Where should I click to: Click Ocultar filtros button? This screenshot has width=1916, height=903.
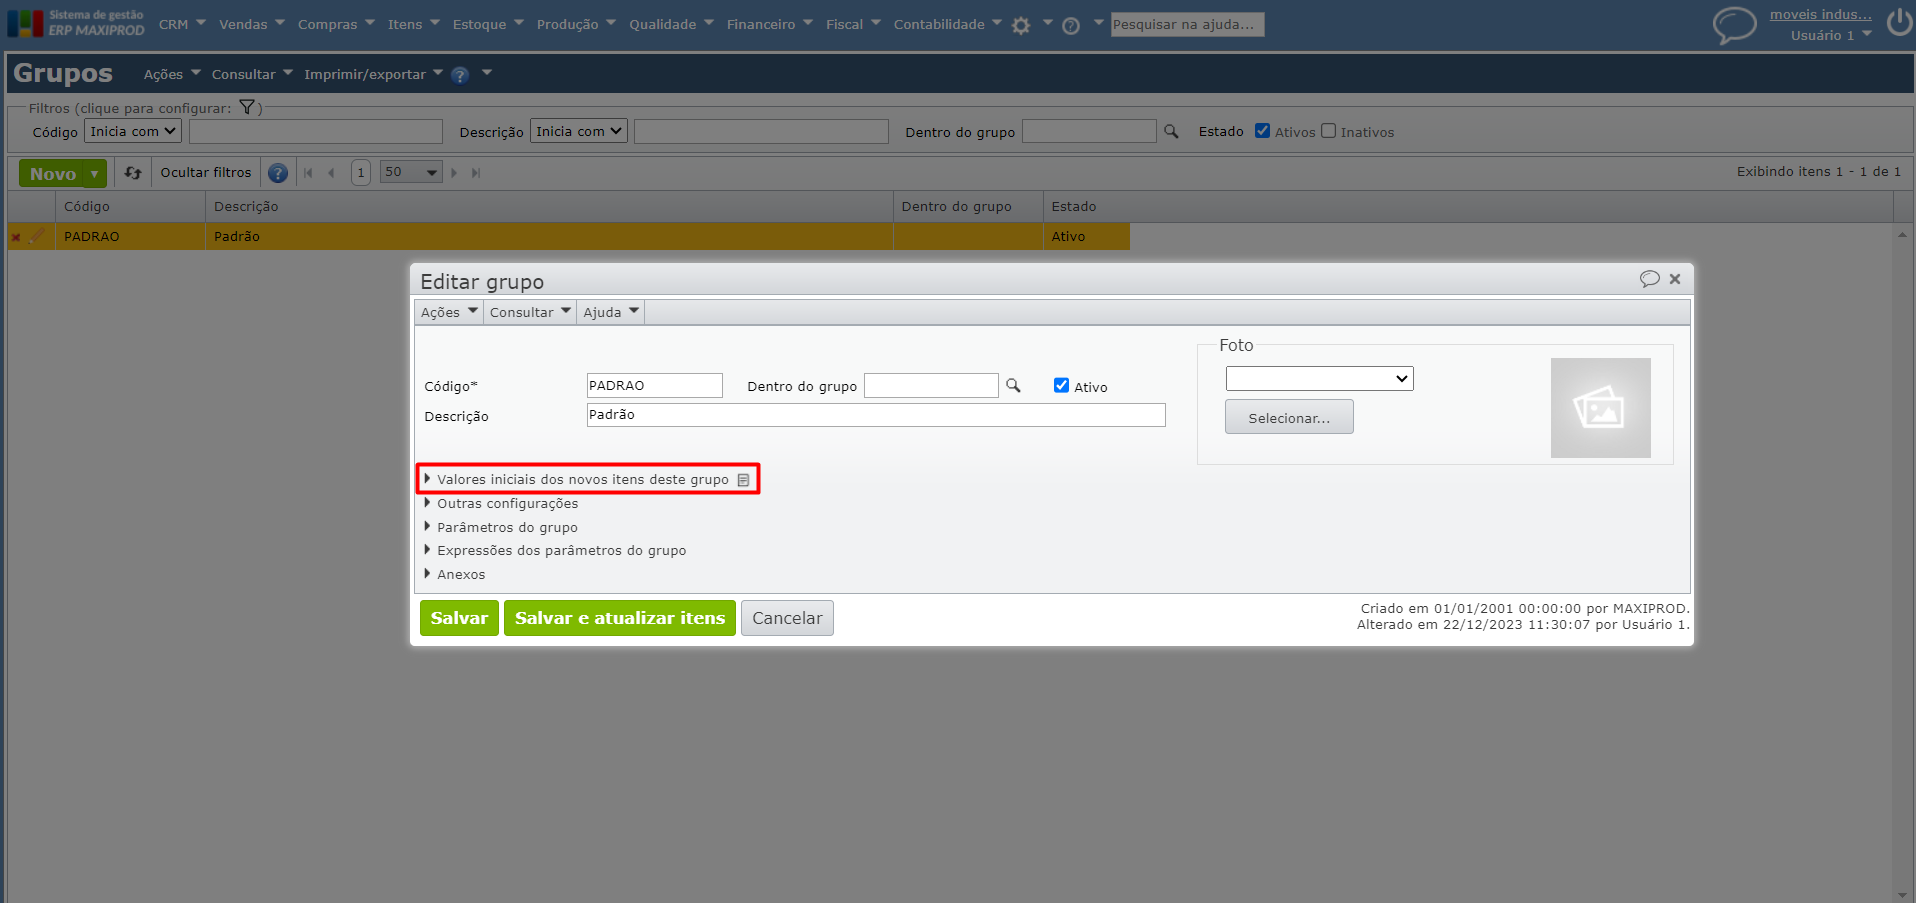click(x=206, y=173)
